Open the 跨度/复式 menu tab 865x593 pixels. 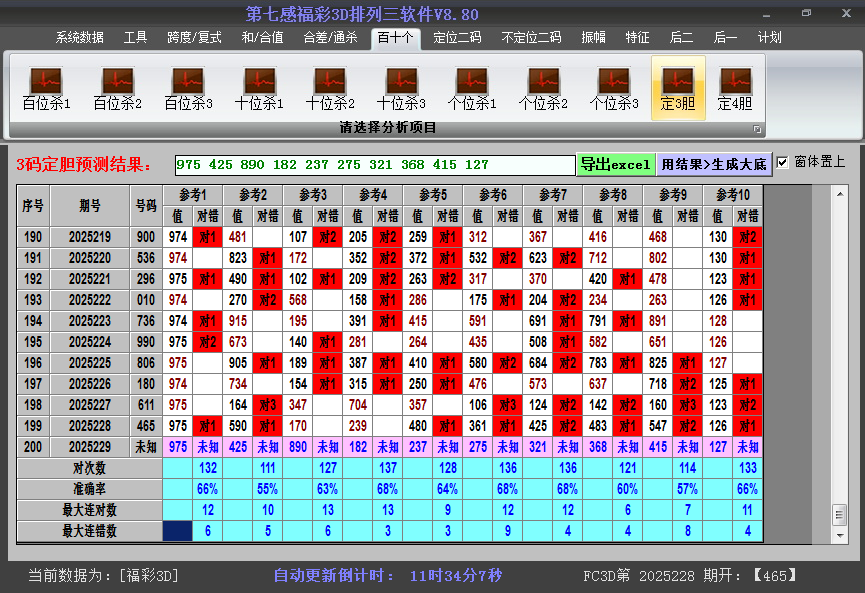(x=194, y=38)
